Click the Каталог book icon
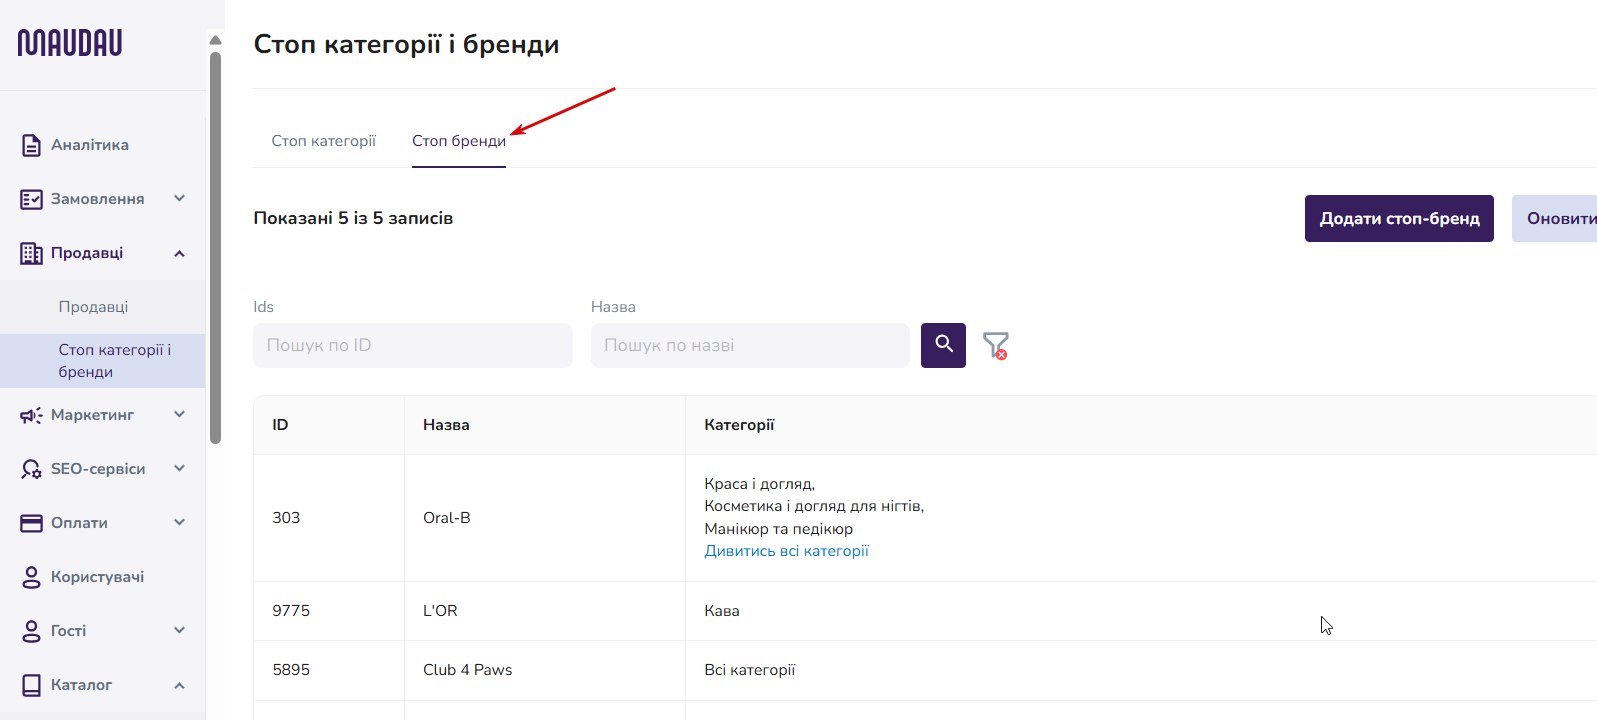Image resolution: width=1597 pixels, height=720 pixels. coord(31,685)
